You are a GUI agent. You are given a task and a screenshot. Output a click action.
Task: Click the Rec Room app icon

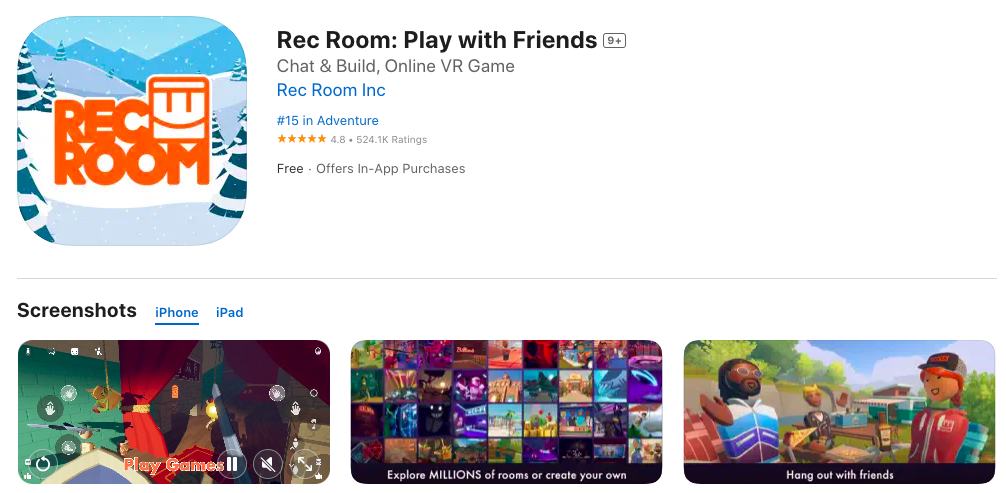(x=132, y=131)
